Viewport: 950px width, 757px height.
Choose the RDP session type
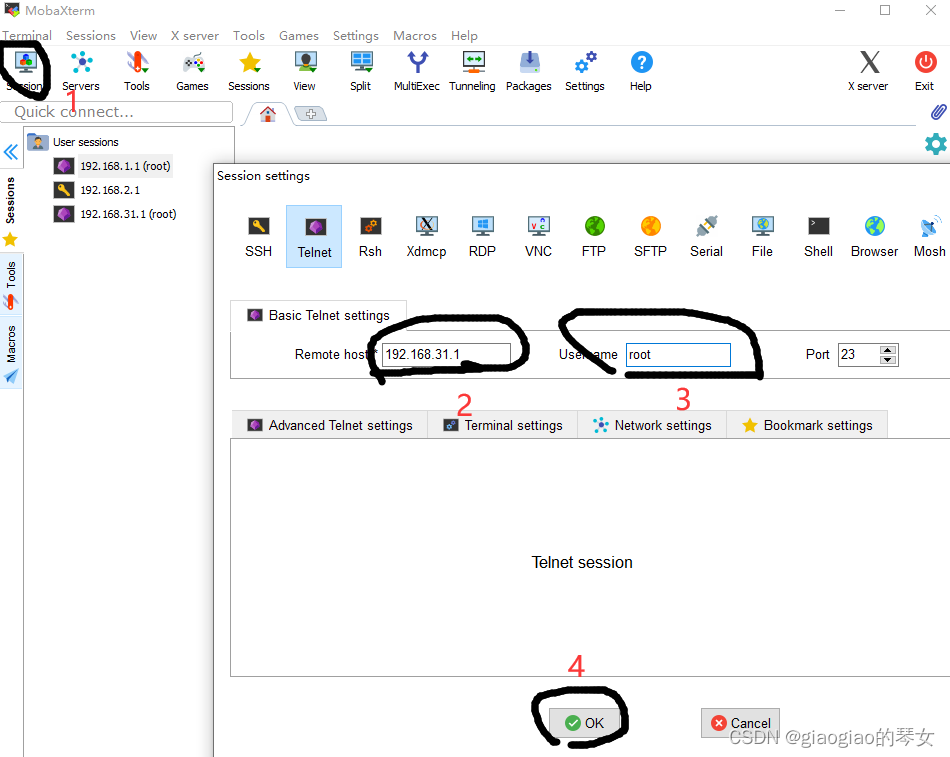[x=482, y=236]
